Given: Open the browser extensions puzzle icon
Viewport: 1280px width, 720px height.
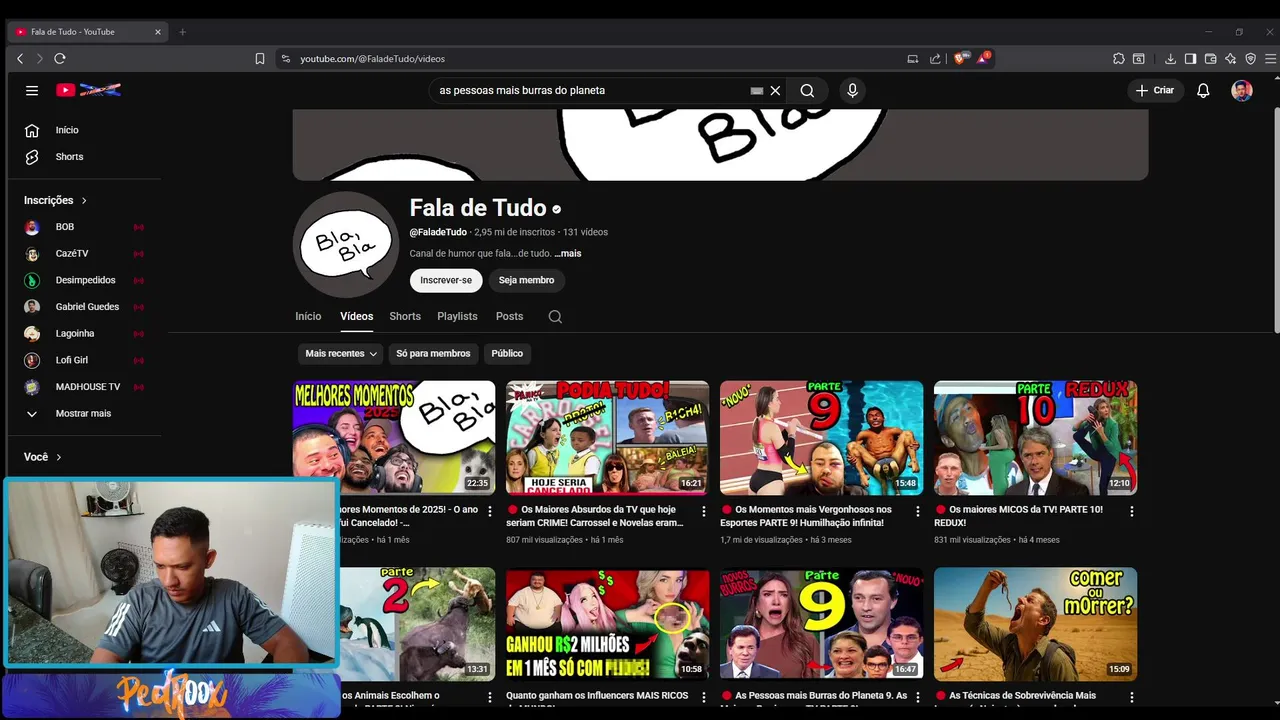Looking at the screenshot, I should [1119, 59].
